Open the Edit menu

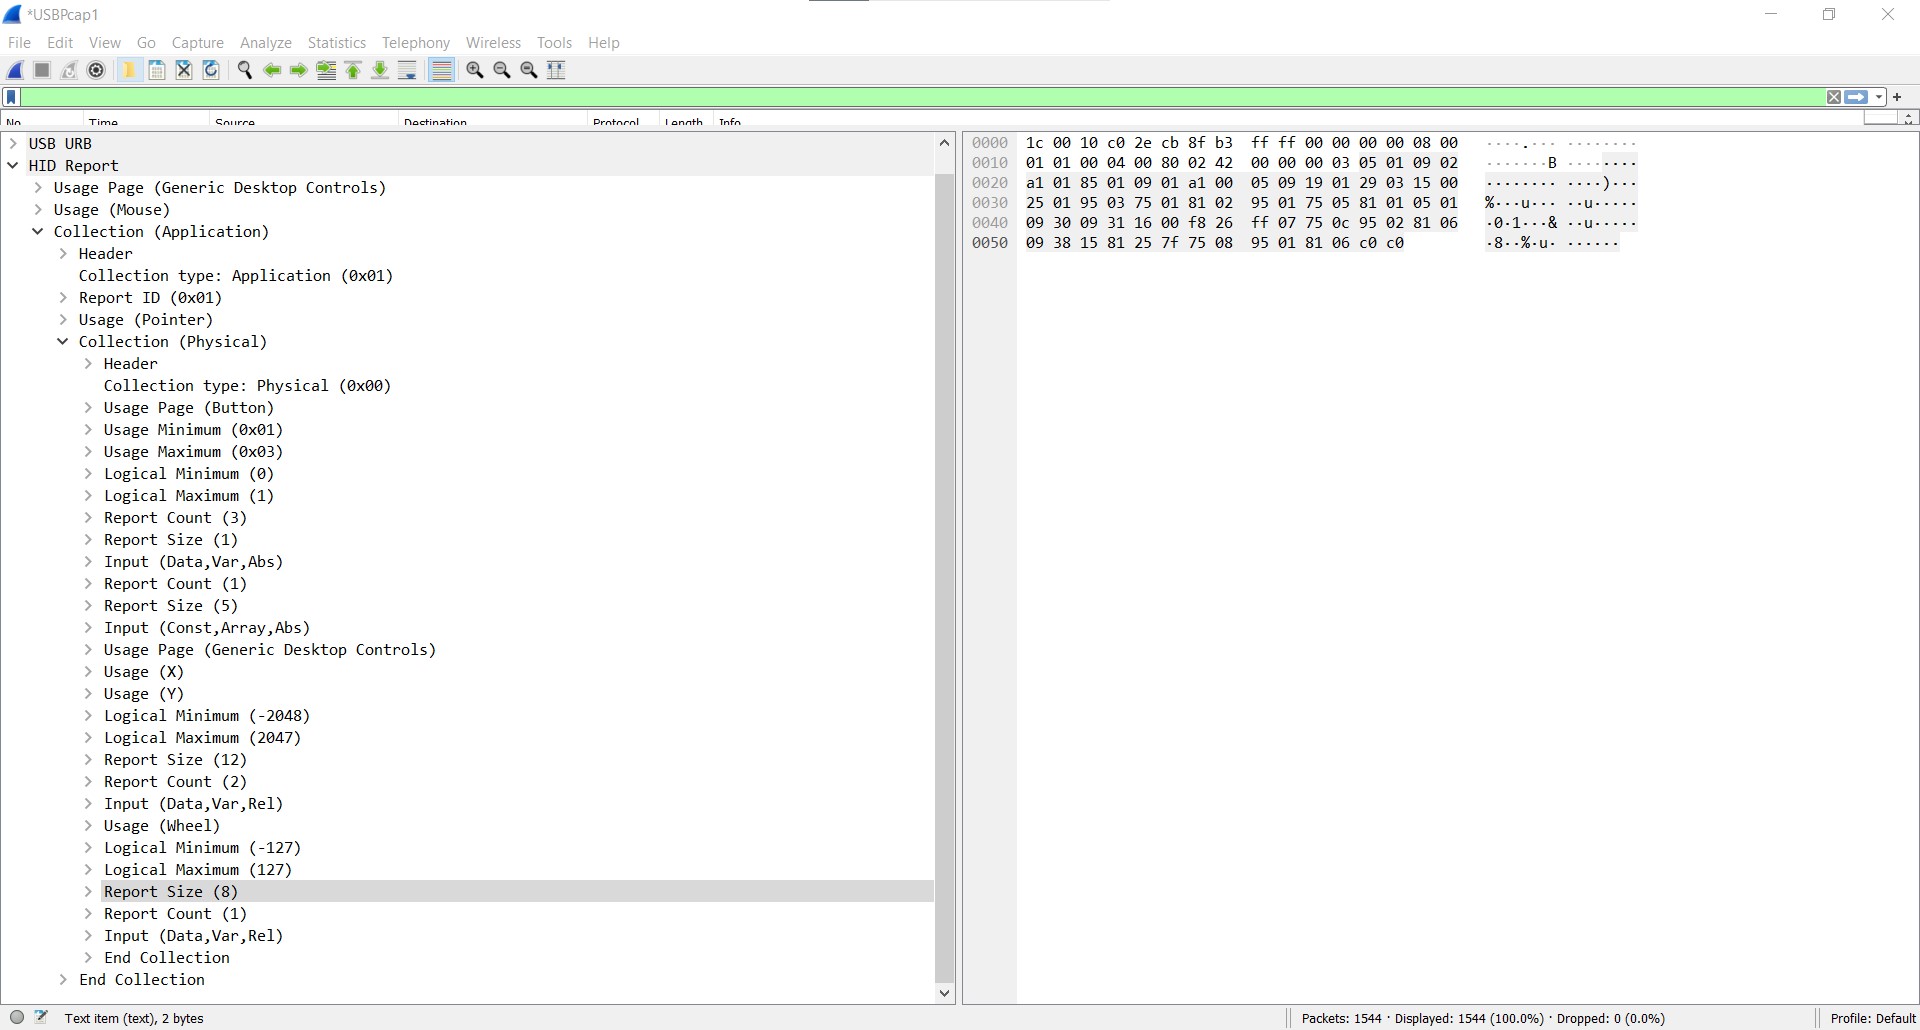[x=60, y=43]
